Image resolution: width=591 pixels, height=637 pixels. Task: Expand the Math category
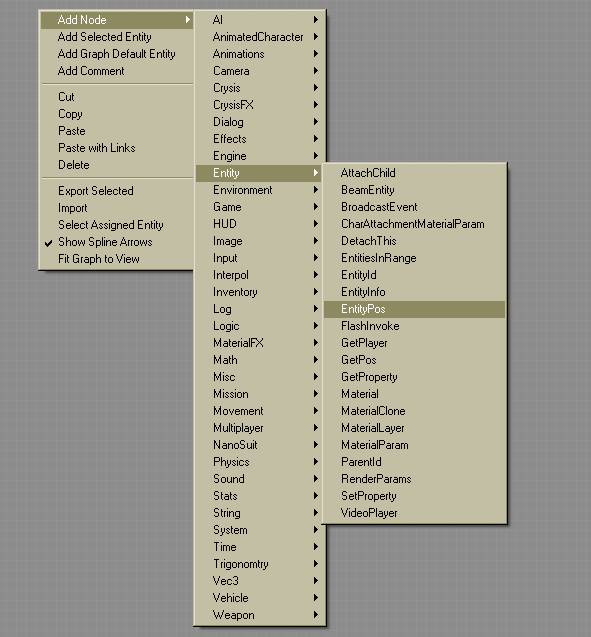[260, 360]
